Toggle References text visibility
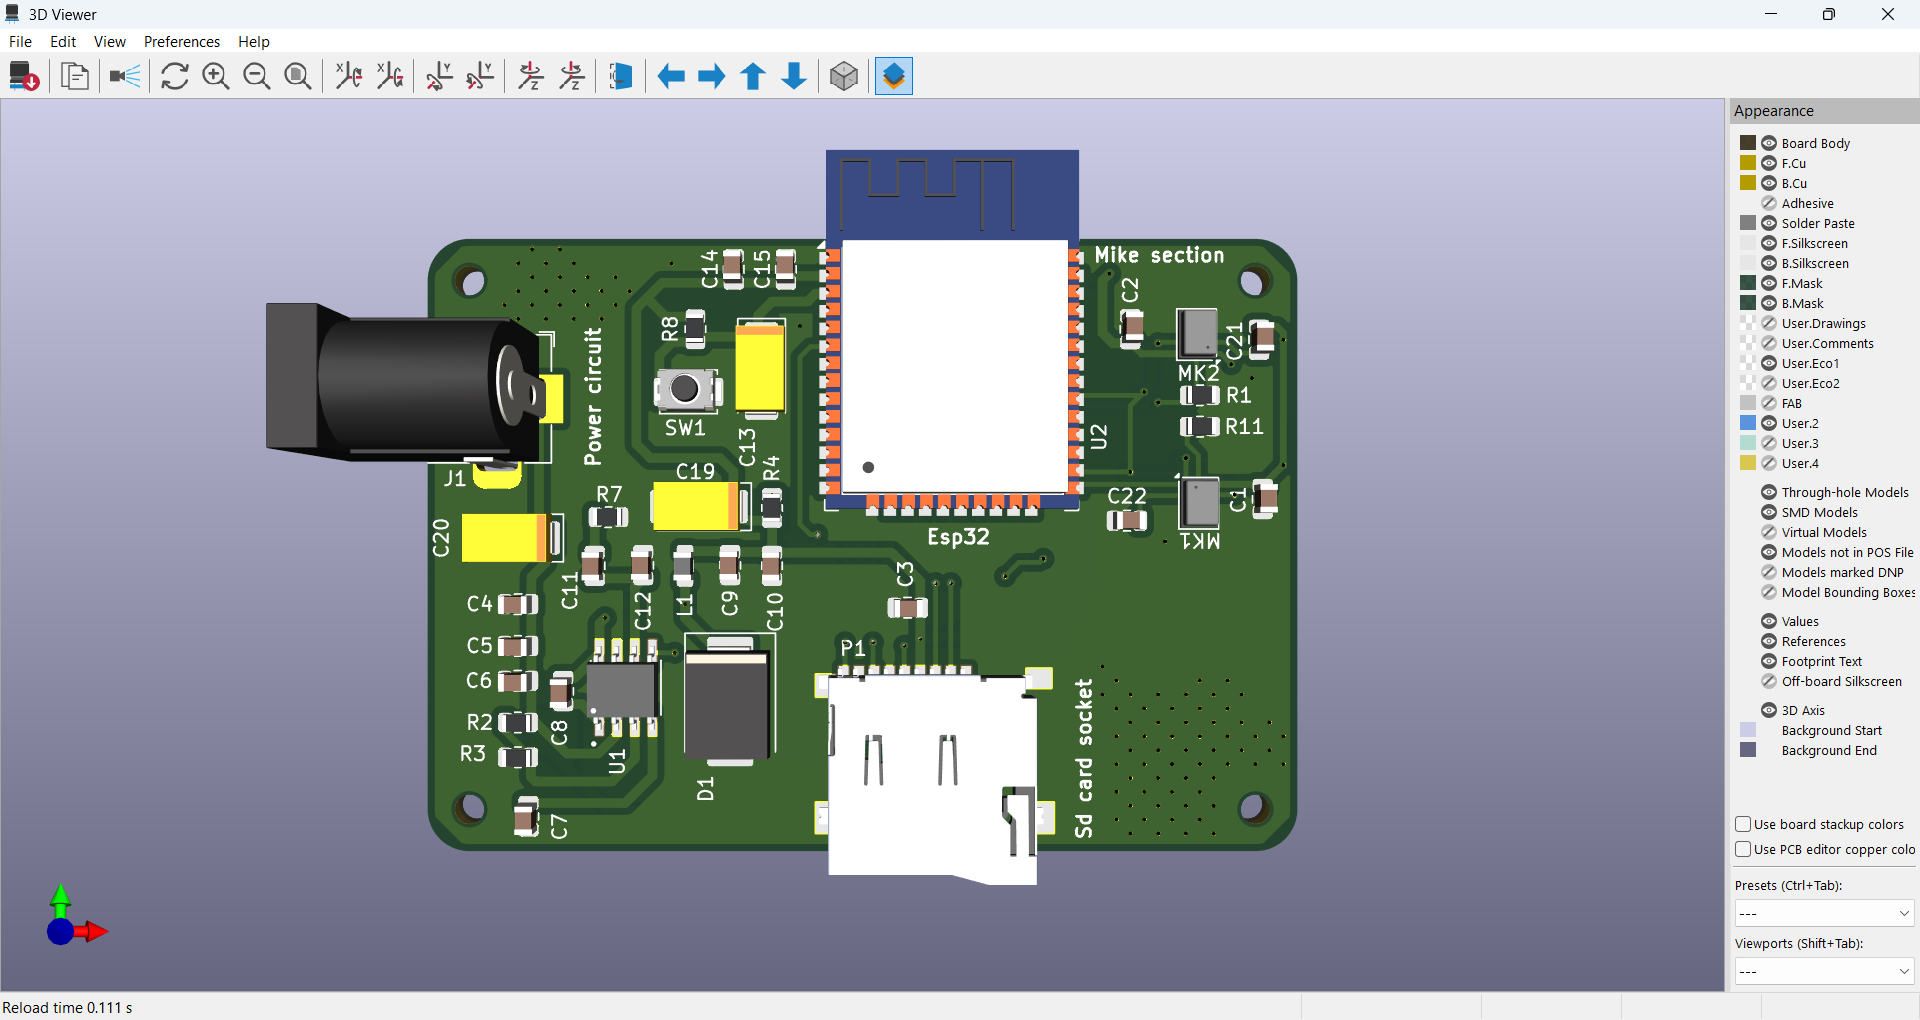Screen dimensions: 1920x1020 [x=1769, y=641]
